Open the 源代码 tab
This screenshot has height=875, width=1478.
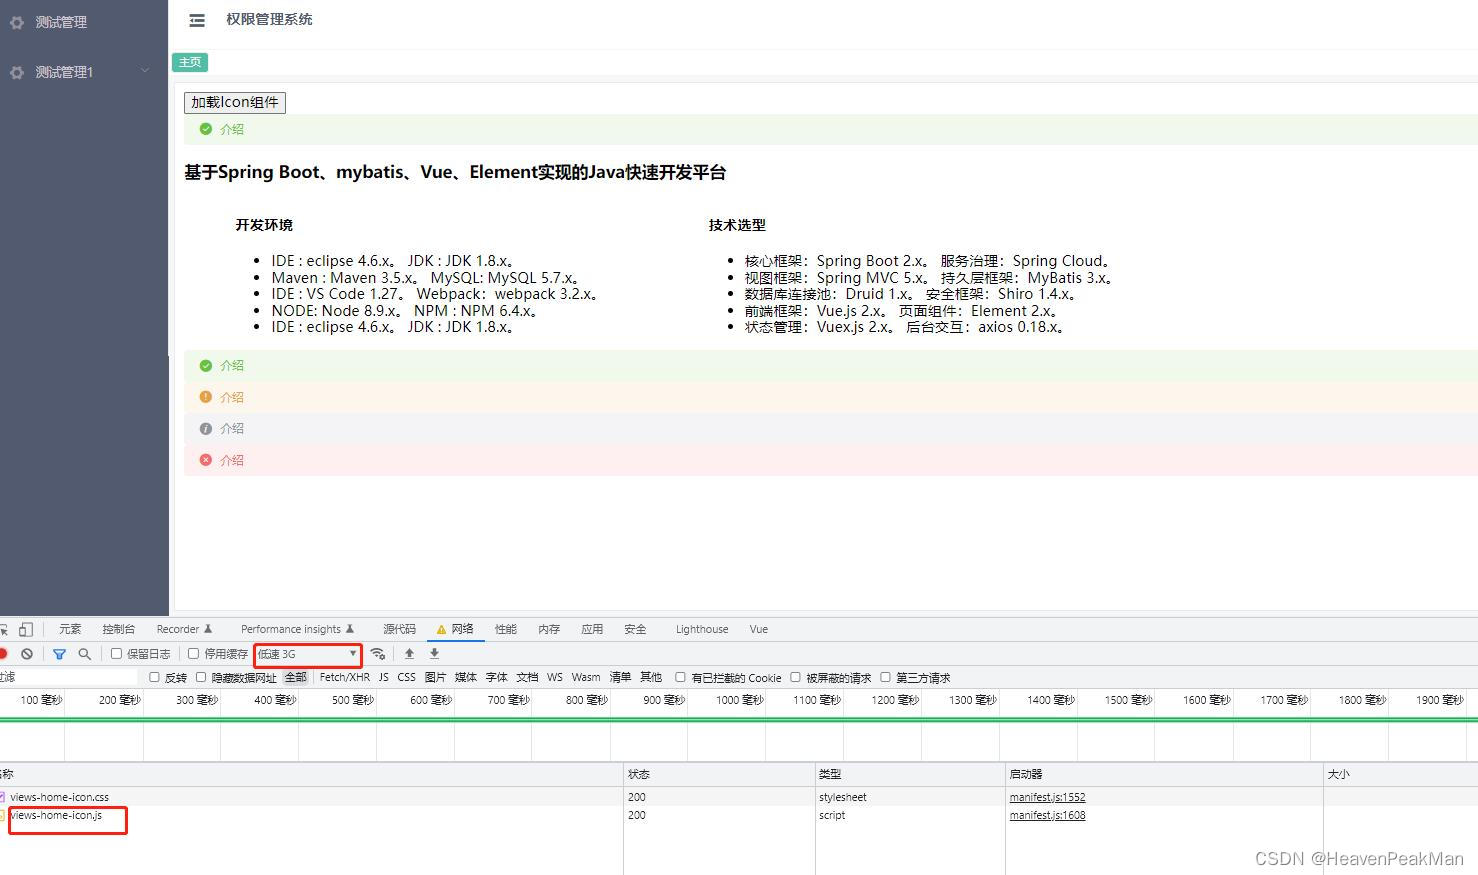(x=399, y=629)
